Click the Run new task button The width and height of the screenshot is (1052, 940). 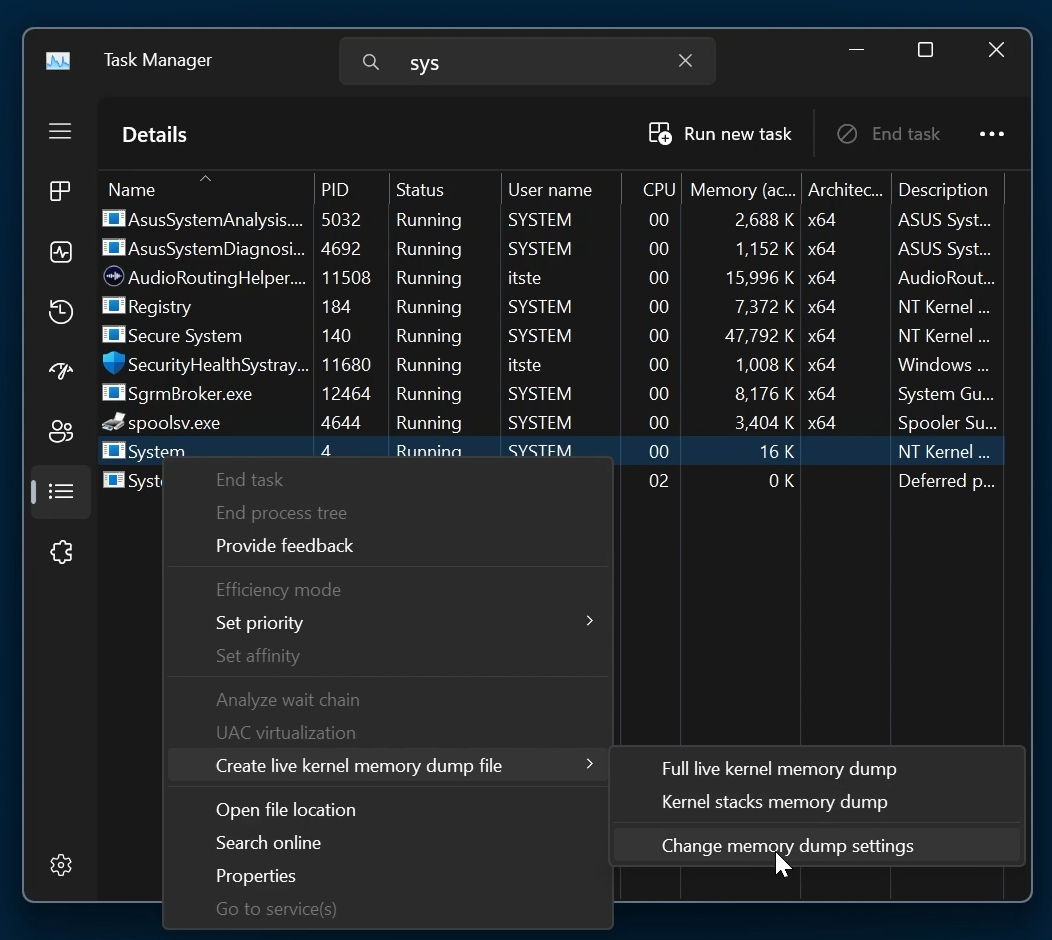tap(721, 133)
